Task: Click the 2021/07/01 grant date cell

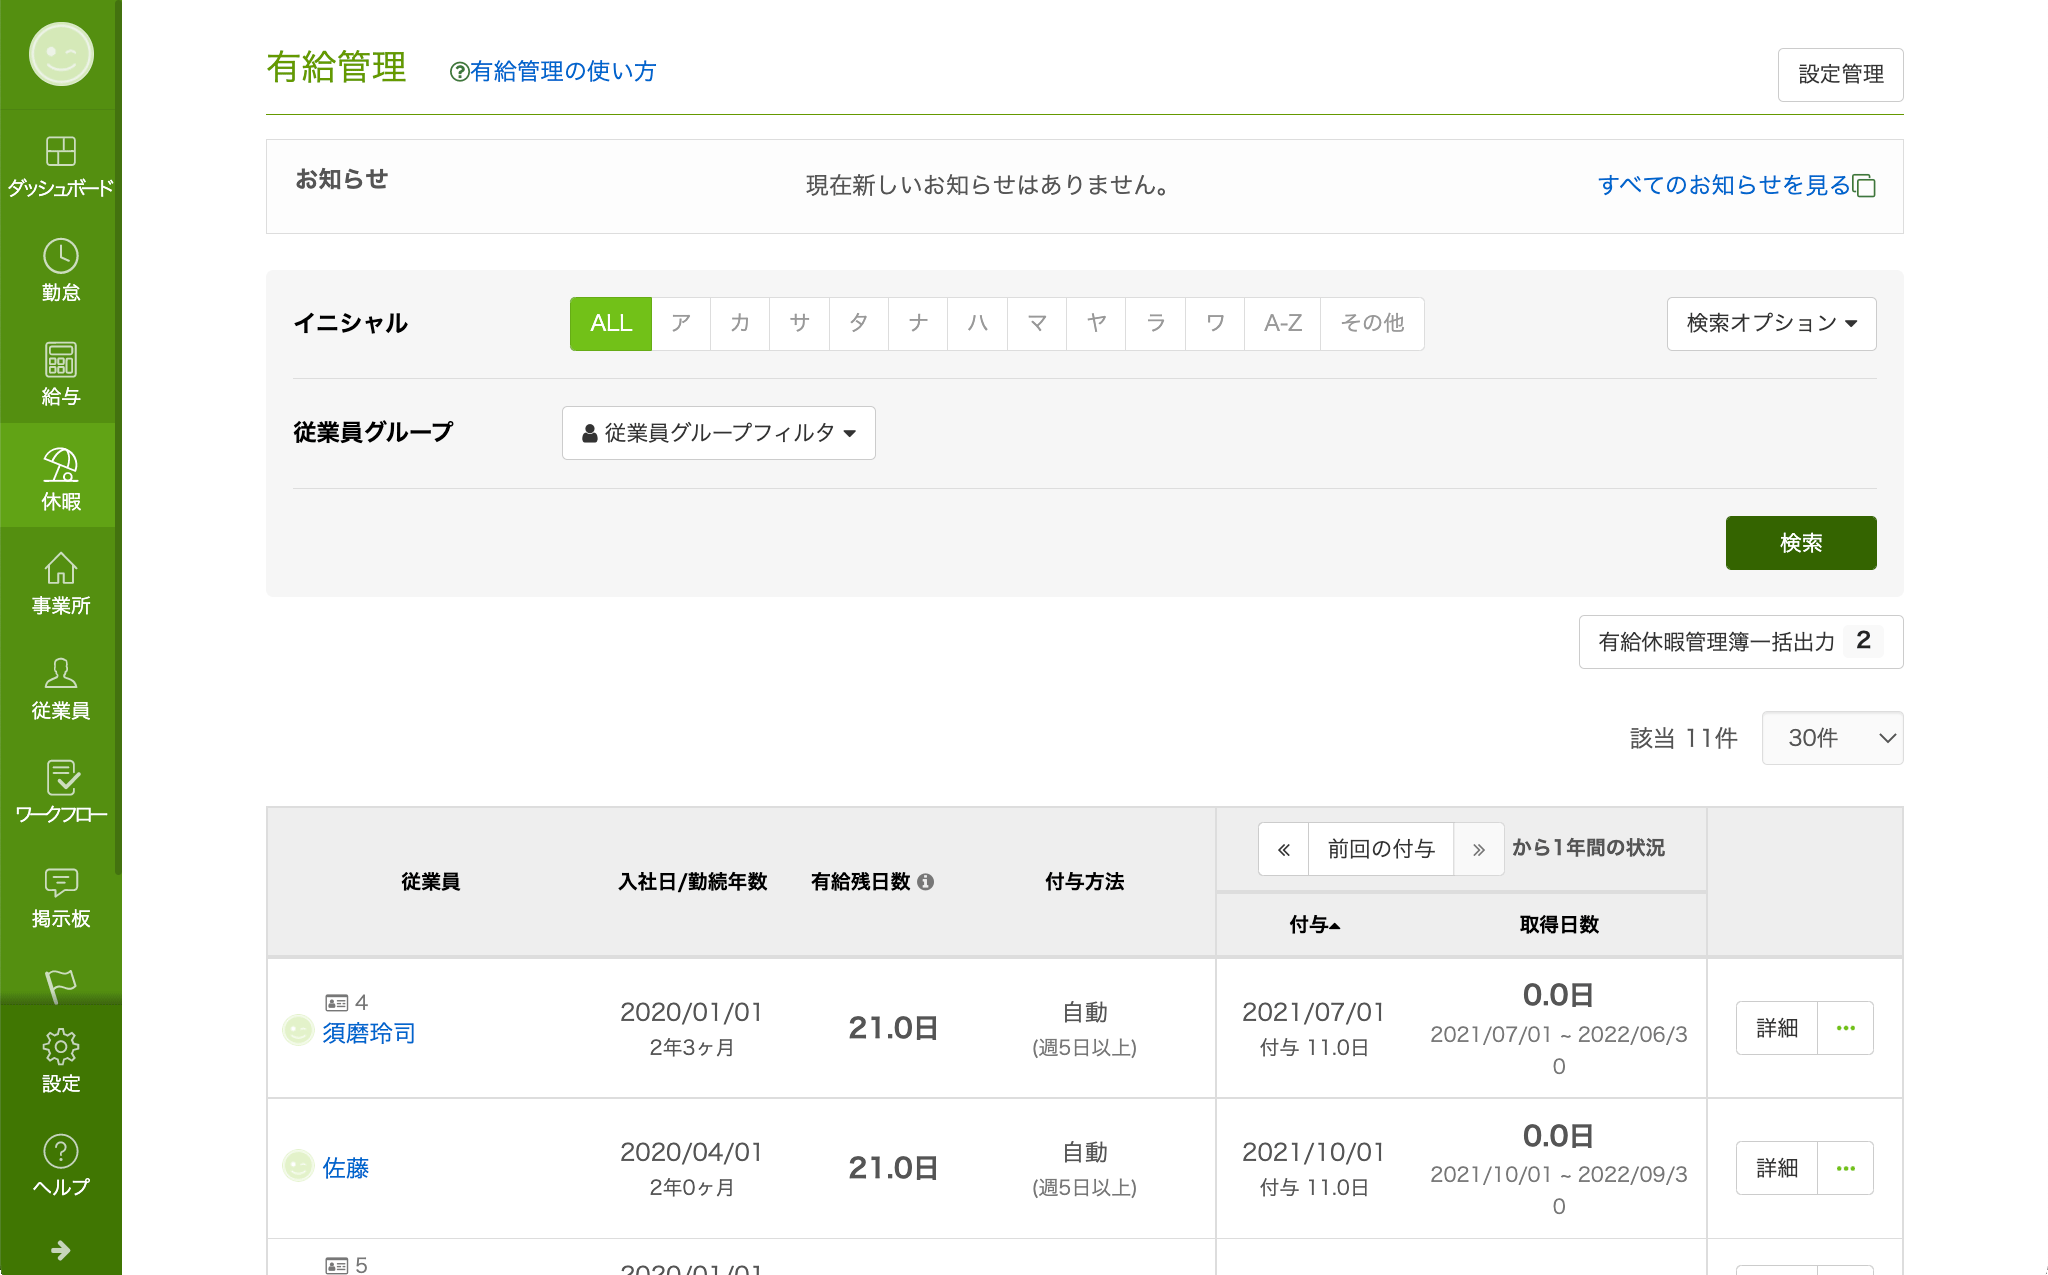Action: pyautogui.click(x=1313, y=1012)
